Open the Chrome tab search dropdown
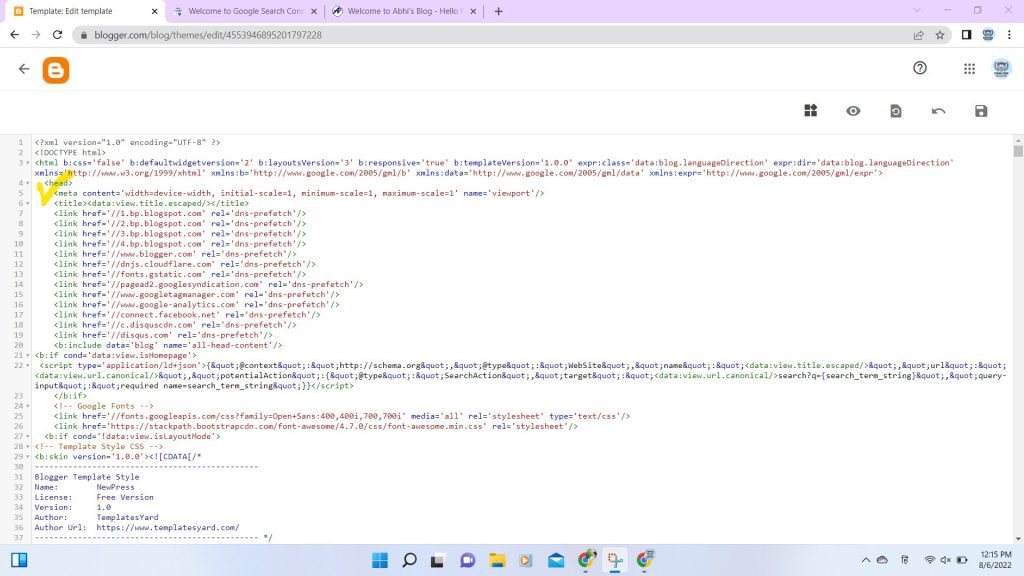 pos(917,10)
